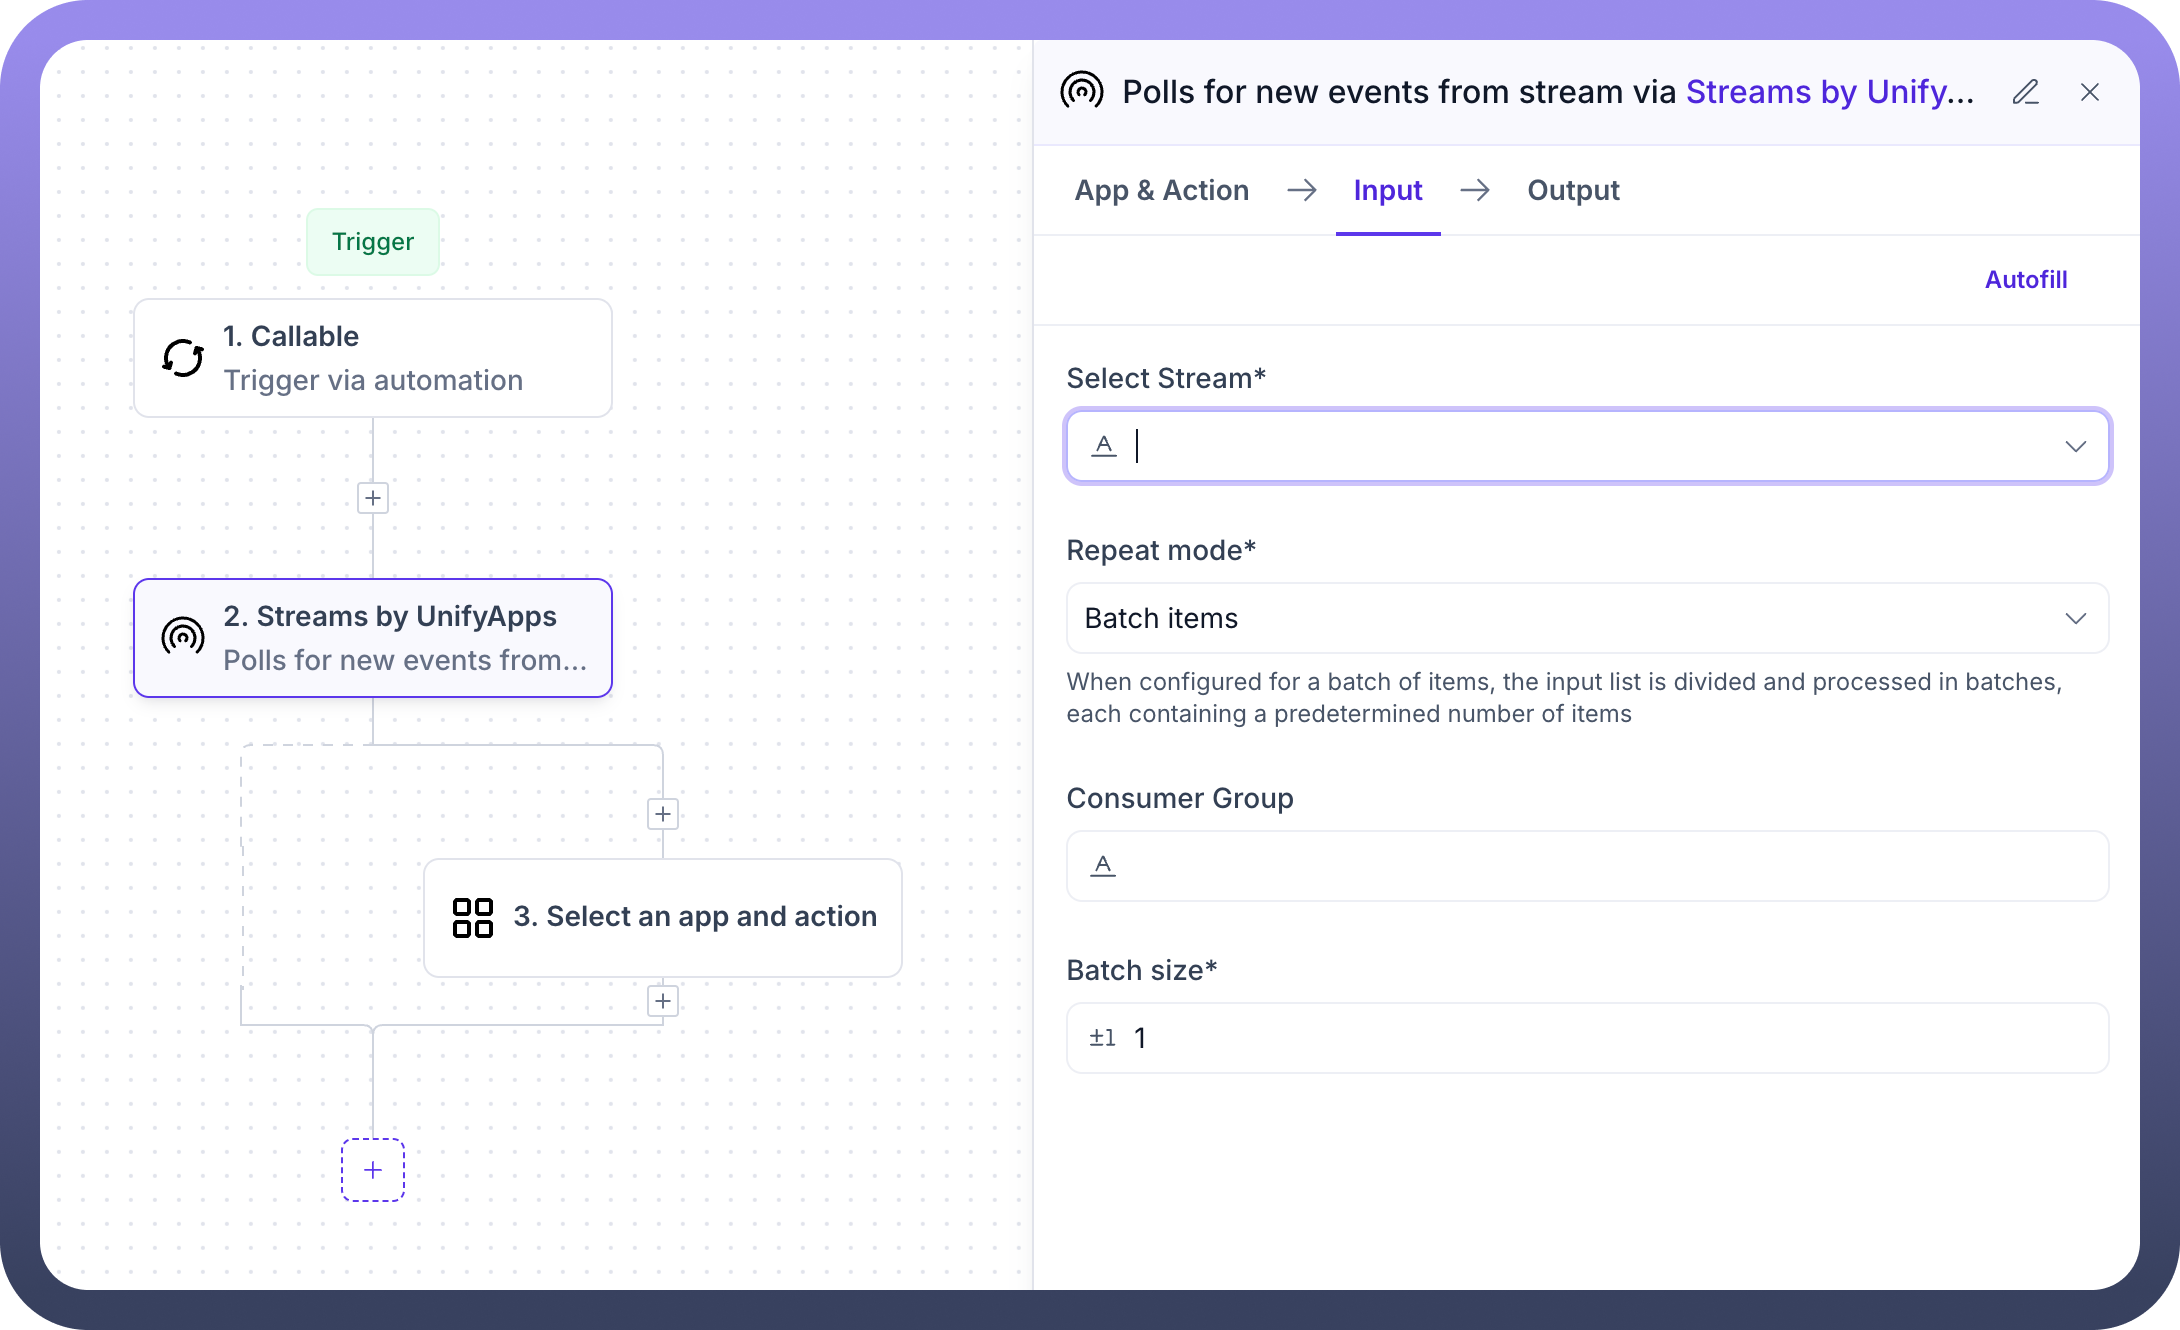This screenshot has height=1330, width=2180.
Task: Add new step with dashed plus button
Action: point(373,1170)
